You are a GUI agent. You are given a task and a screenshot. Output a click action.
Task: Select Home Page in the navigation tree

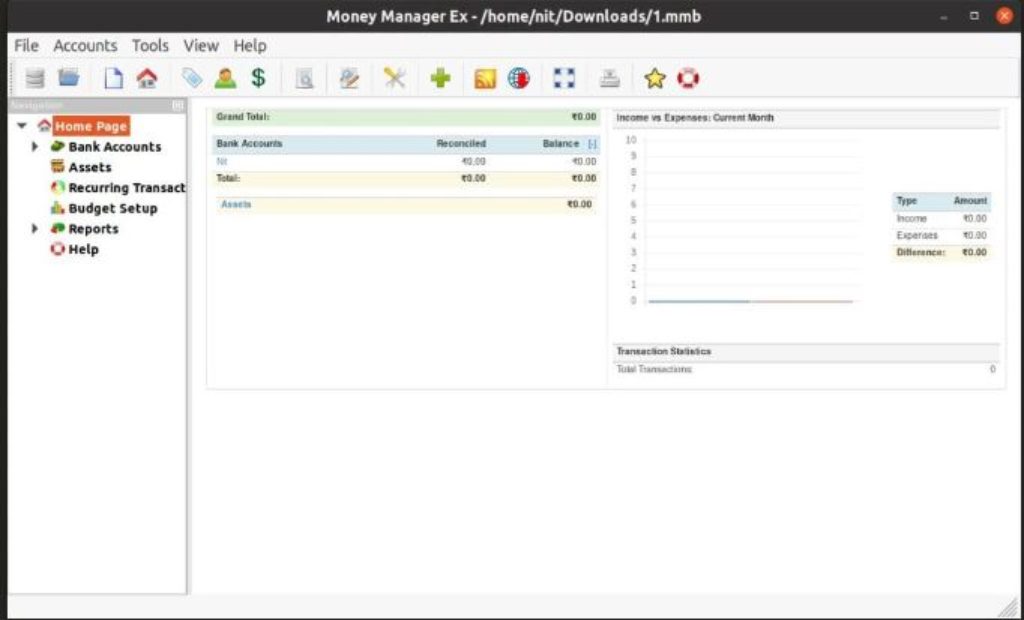(x=91, y=126)
